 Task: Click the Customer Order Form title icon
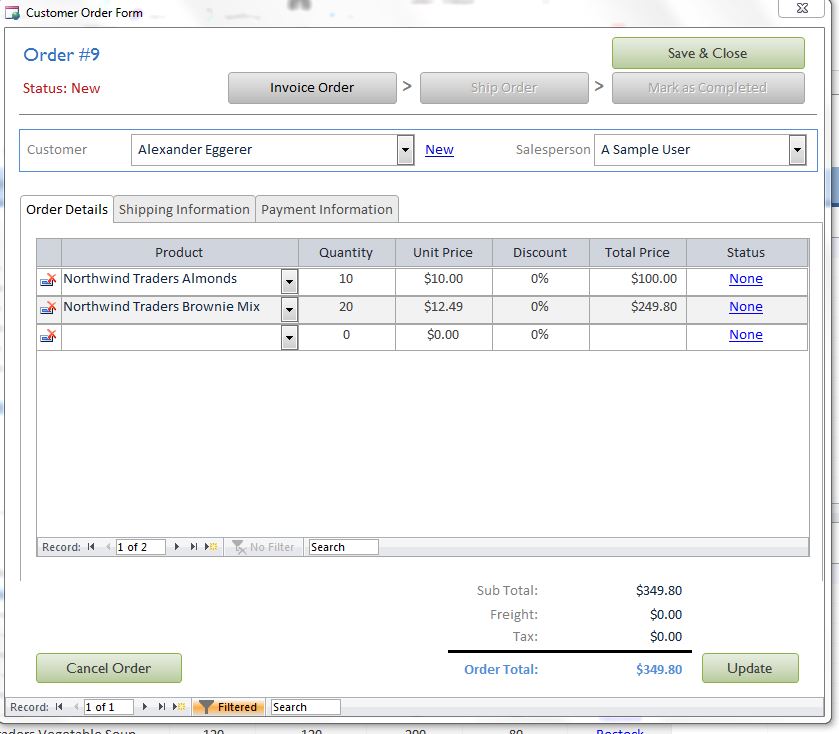[12, 12]
